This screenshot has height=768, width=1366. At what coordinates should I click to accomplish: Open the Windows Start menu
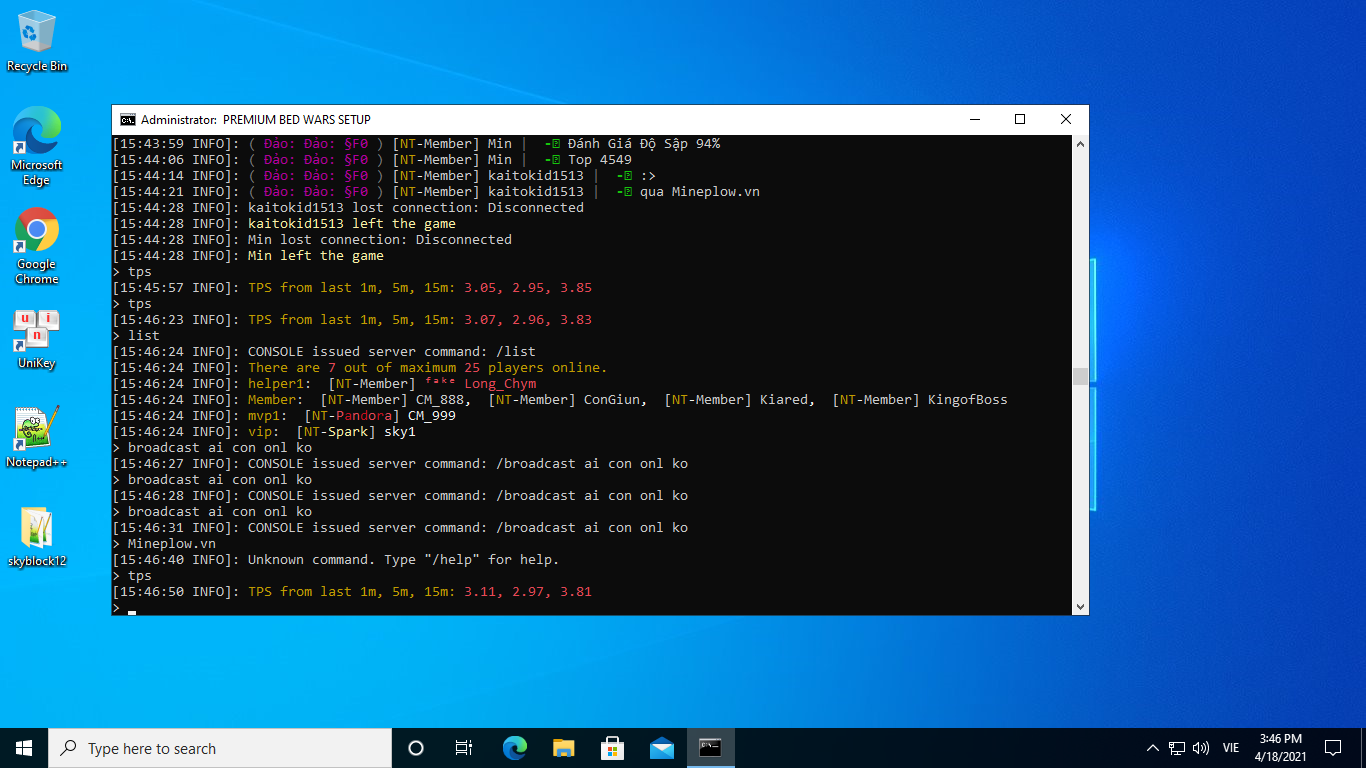point(24,748)
